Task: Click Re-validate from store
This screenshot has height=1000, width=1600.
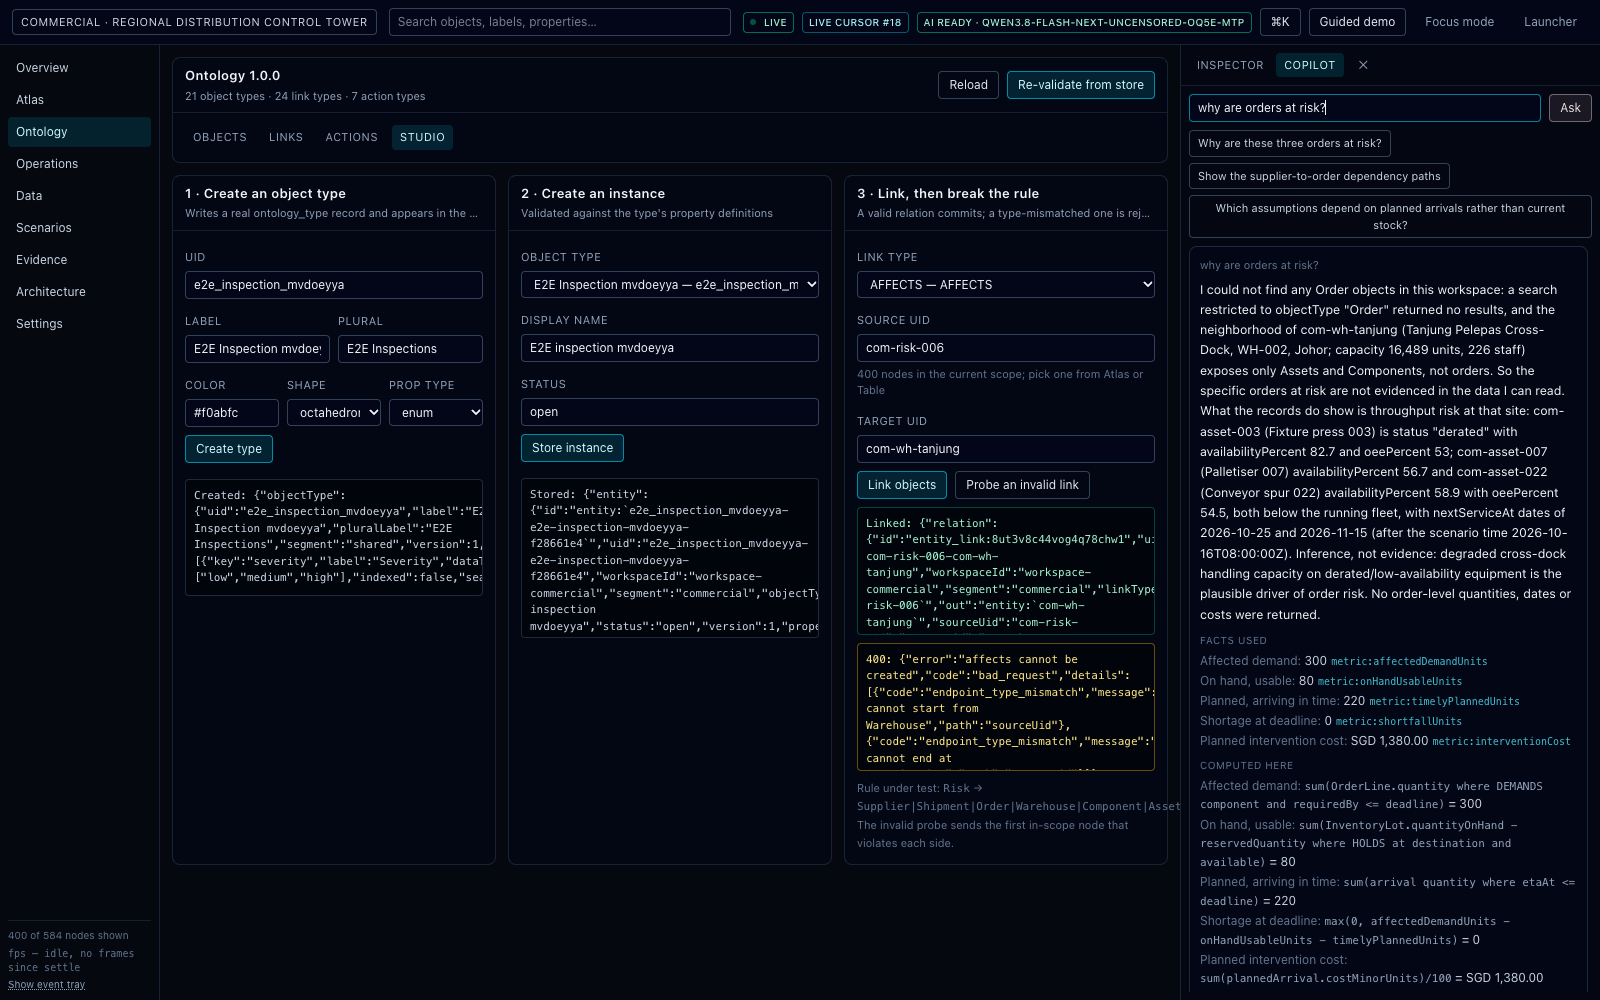Action: 1081,85
